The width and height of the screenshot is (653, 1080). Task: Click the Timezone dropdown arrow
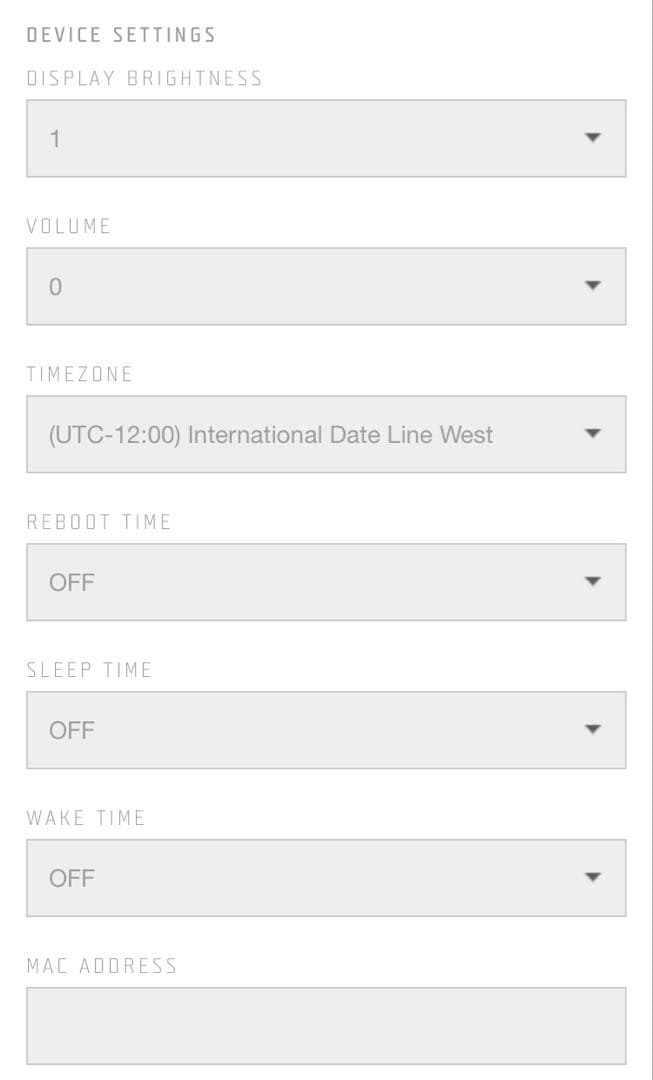point(592,434)
